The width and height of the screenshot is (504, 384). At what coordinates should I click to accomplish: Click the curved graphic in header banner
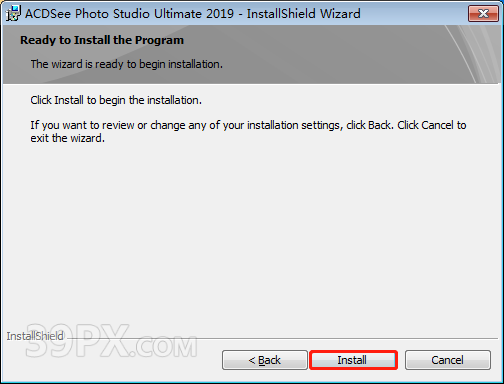(x=473, y=54)
